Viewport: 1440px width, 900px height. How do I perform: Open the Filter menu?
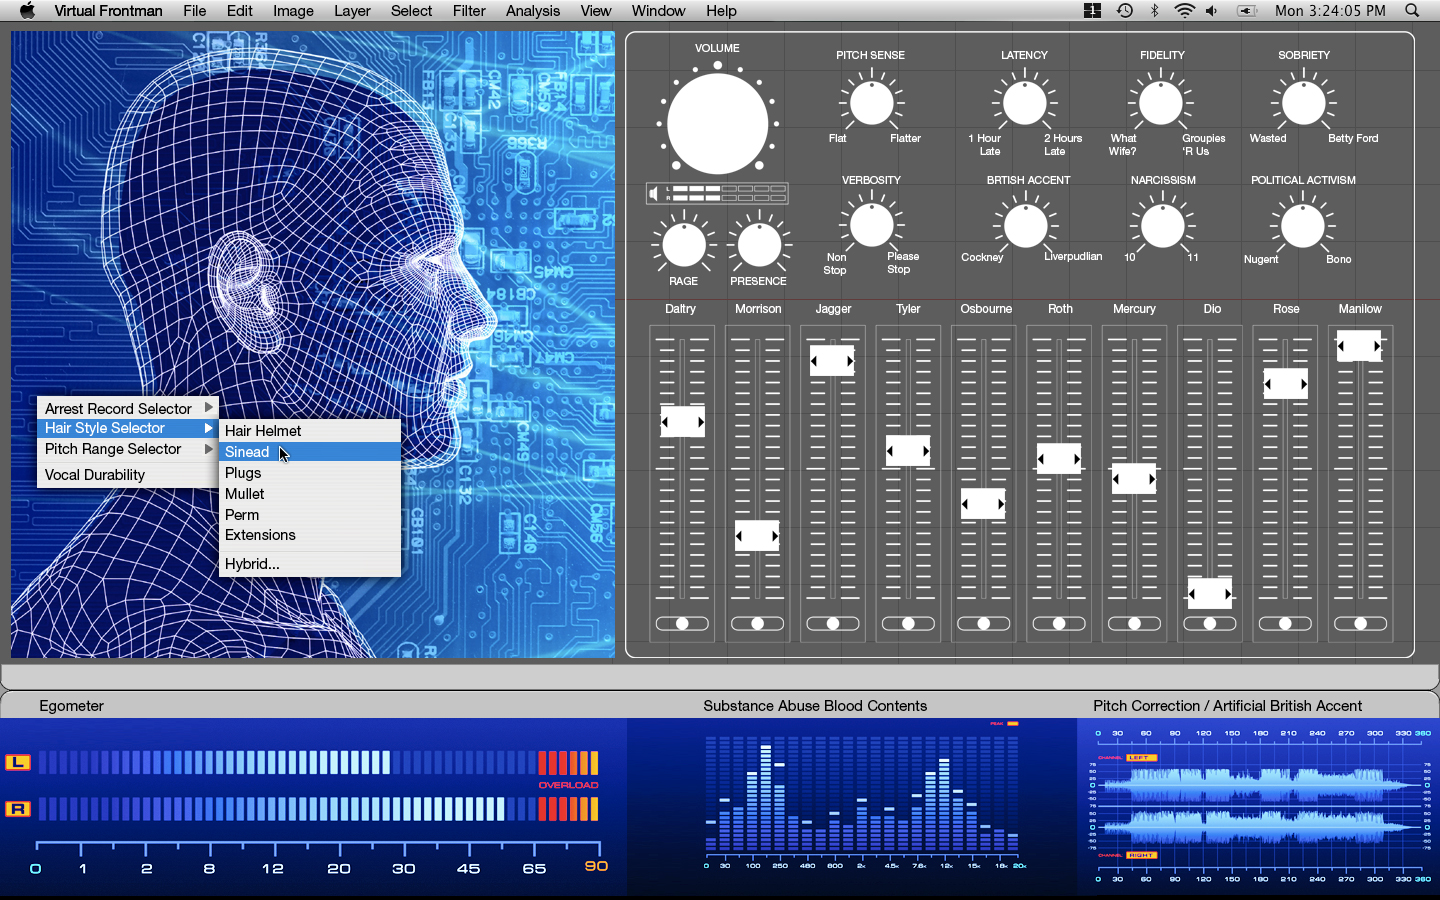pos(469,11)
